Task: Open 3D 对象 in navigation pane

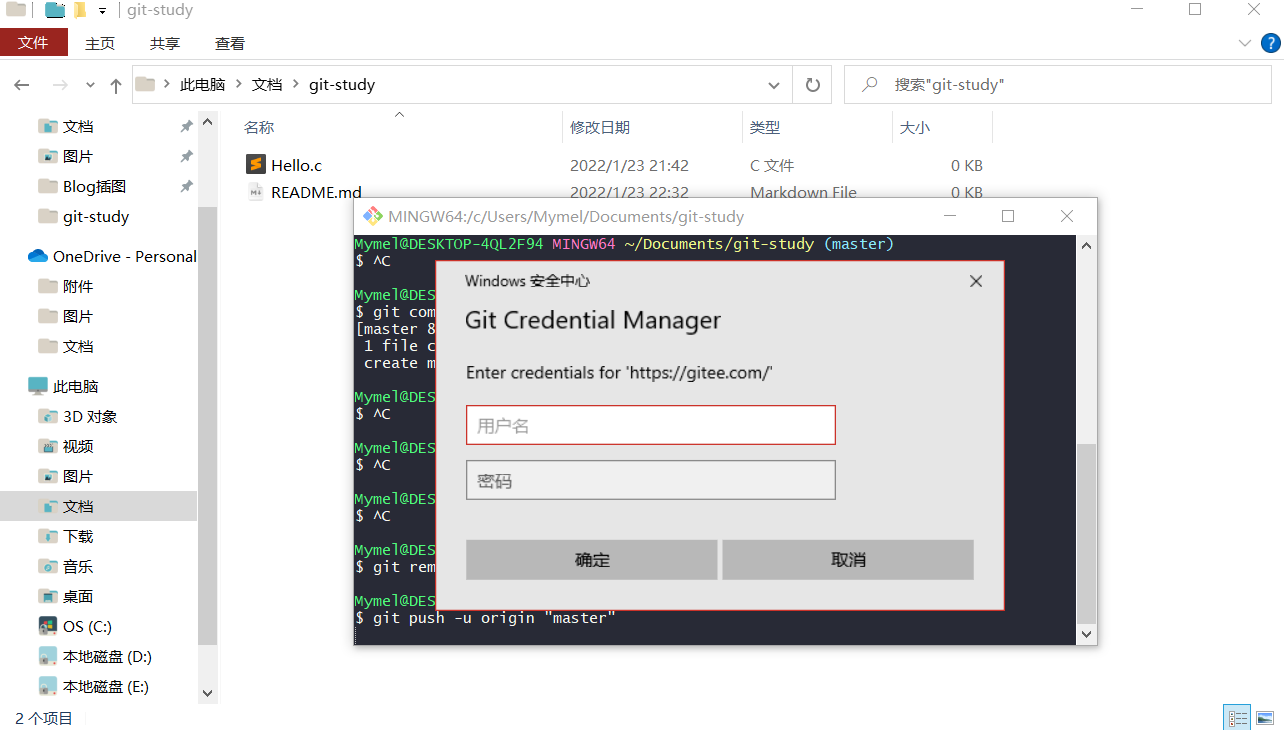Action: 90,416
